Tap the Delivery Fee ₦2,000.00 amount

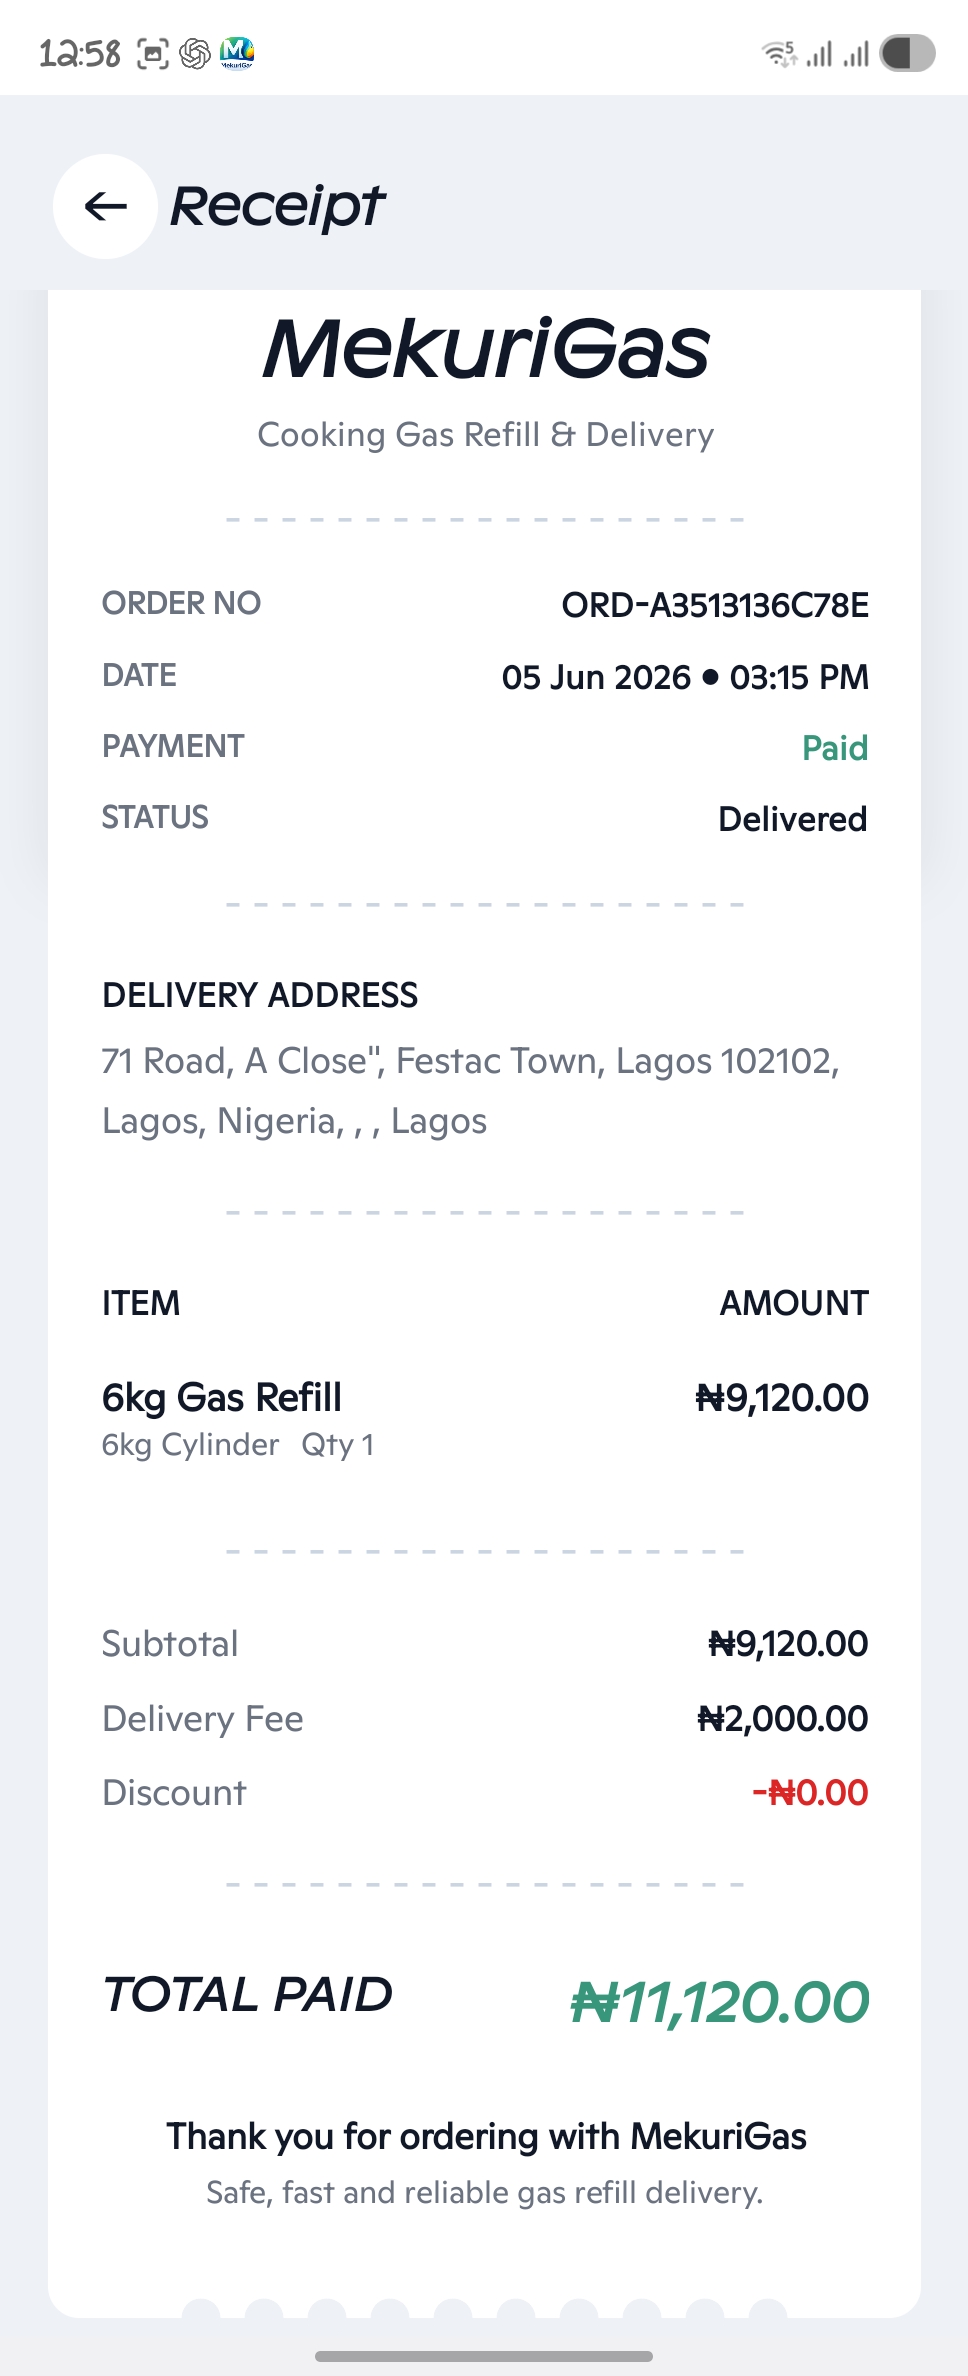(x=783, y=1719)
